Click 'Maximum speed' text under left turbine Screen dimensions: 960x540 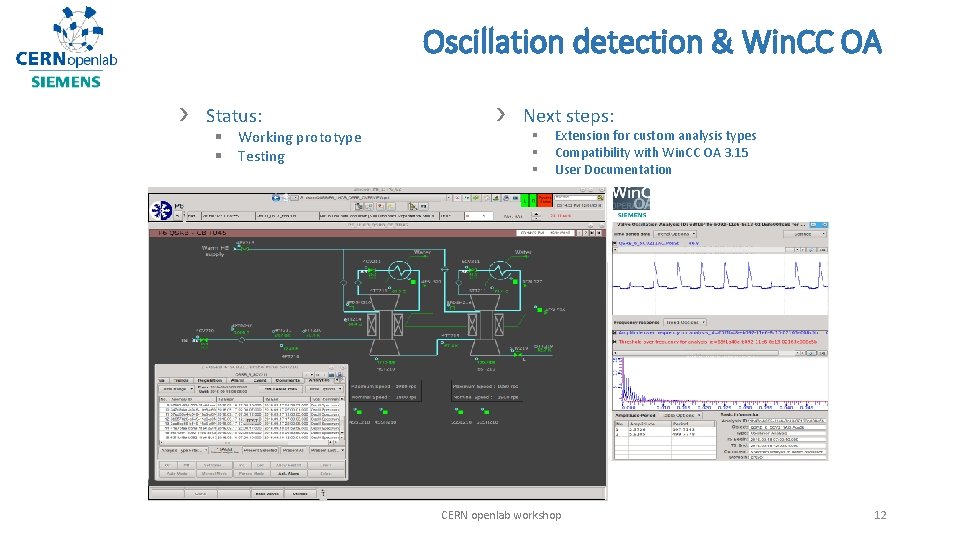[384, 386]
